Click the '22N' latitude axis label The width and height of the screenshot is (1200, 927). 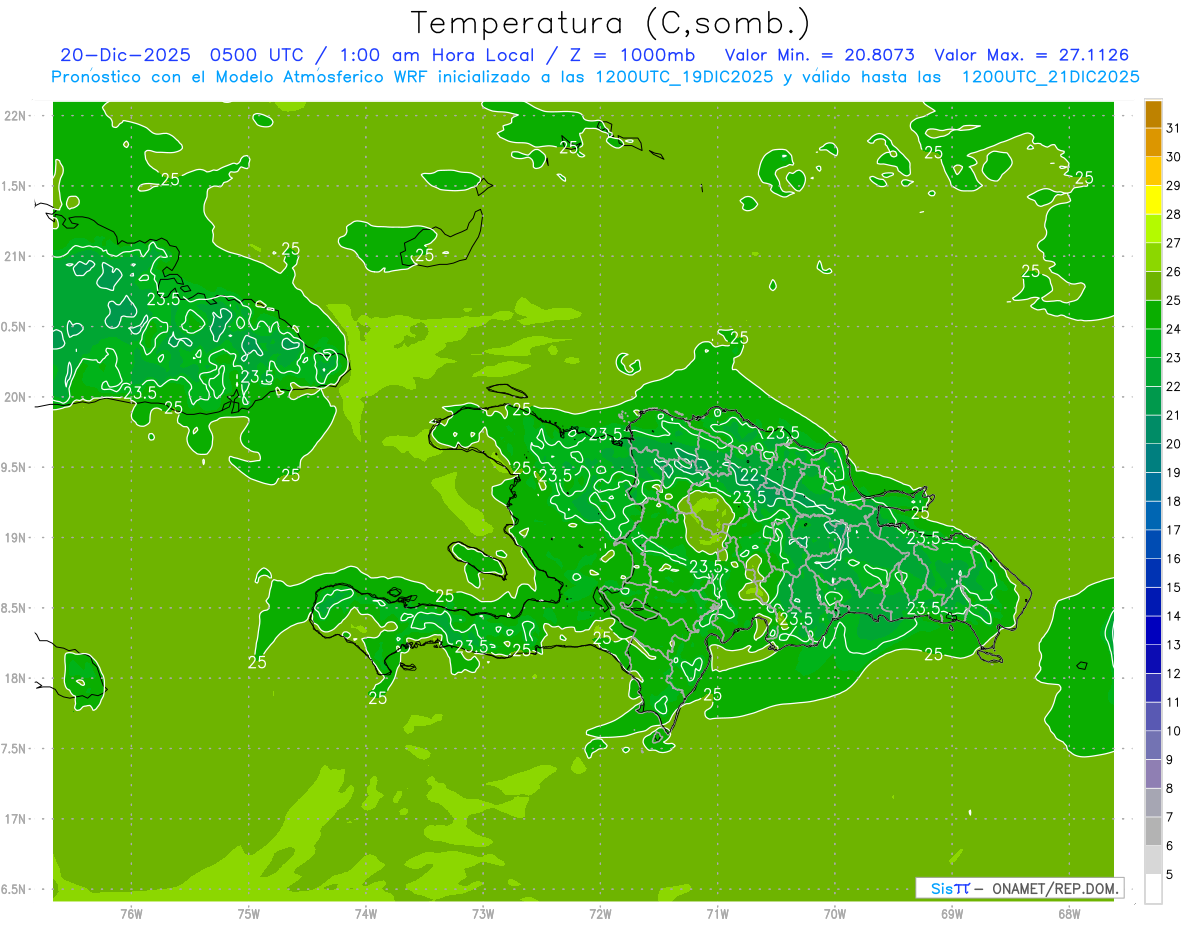click(16, 116)
